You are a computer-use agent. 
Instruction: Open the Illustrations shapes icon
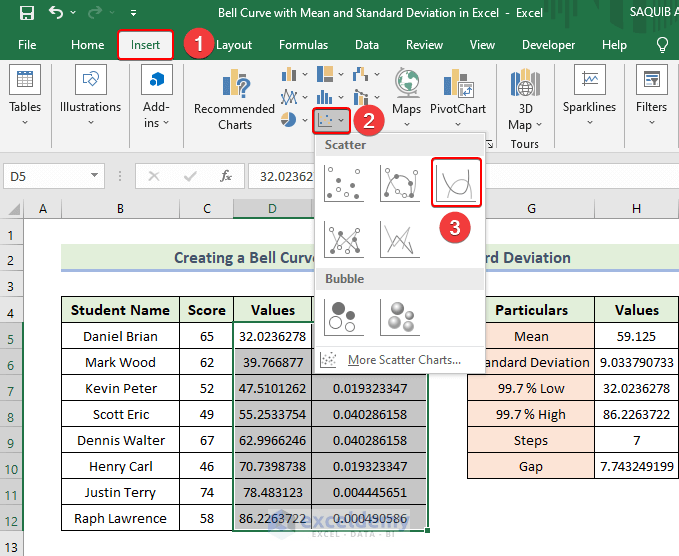pyautogui.click(x=91, y=80)
